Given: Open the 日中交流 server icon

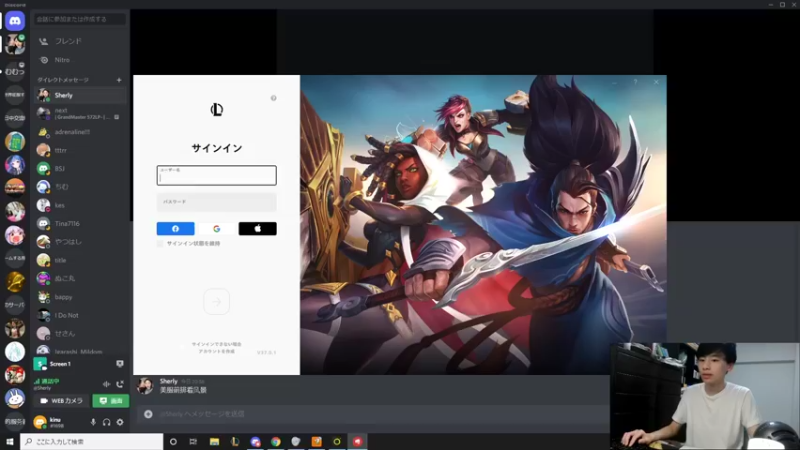Looking at the screenshot, I should [15, 118].
